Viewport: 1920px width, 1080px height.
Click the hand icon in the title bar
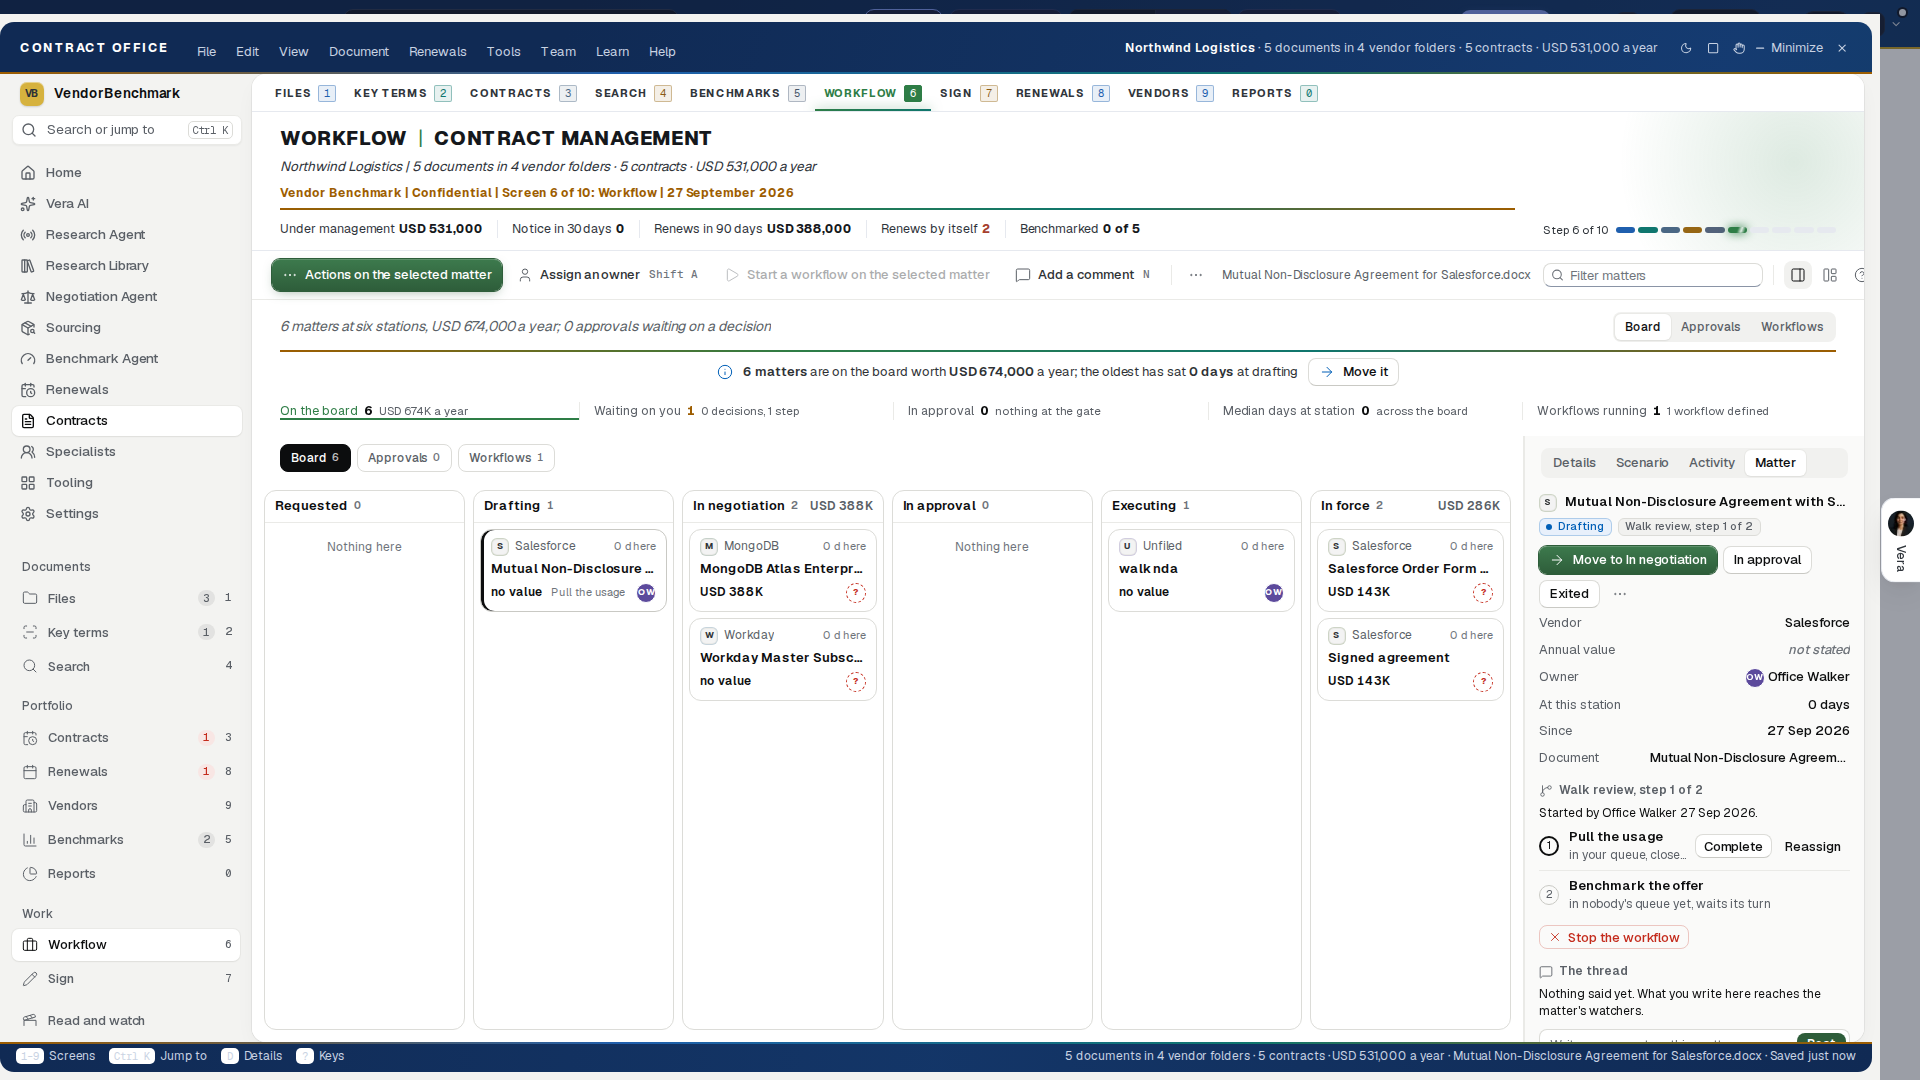click(x=1739, y=48)
